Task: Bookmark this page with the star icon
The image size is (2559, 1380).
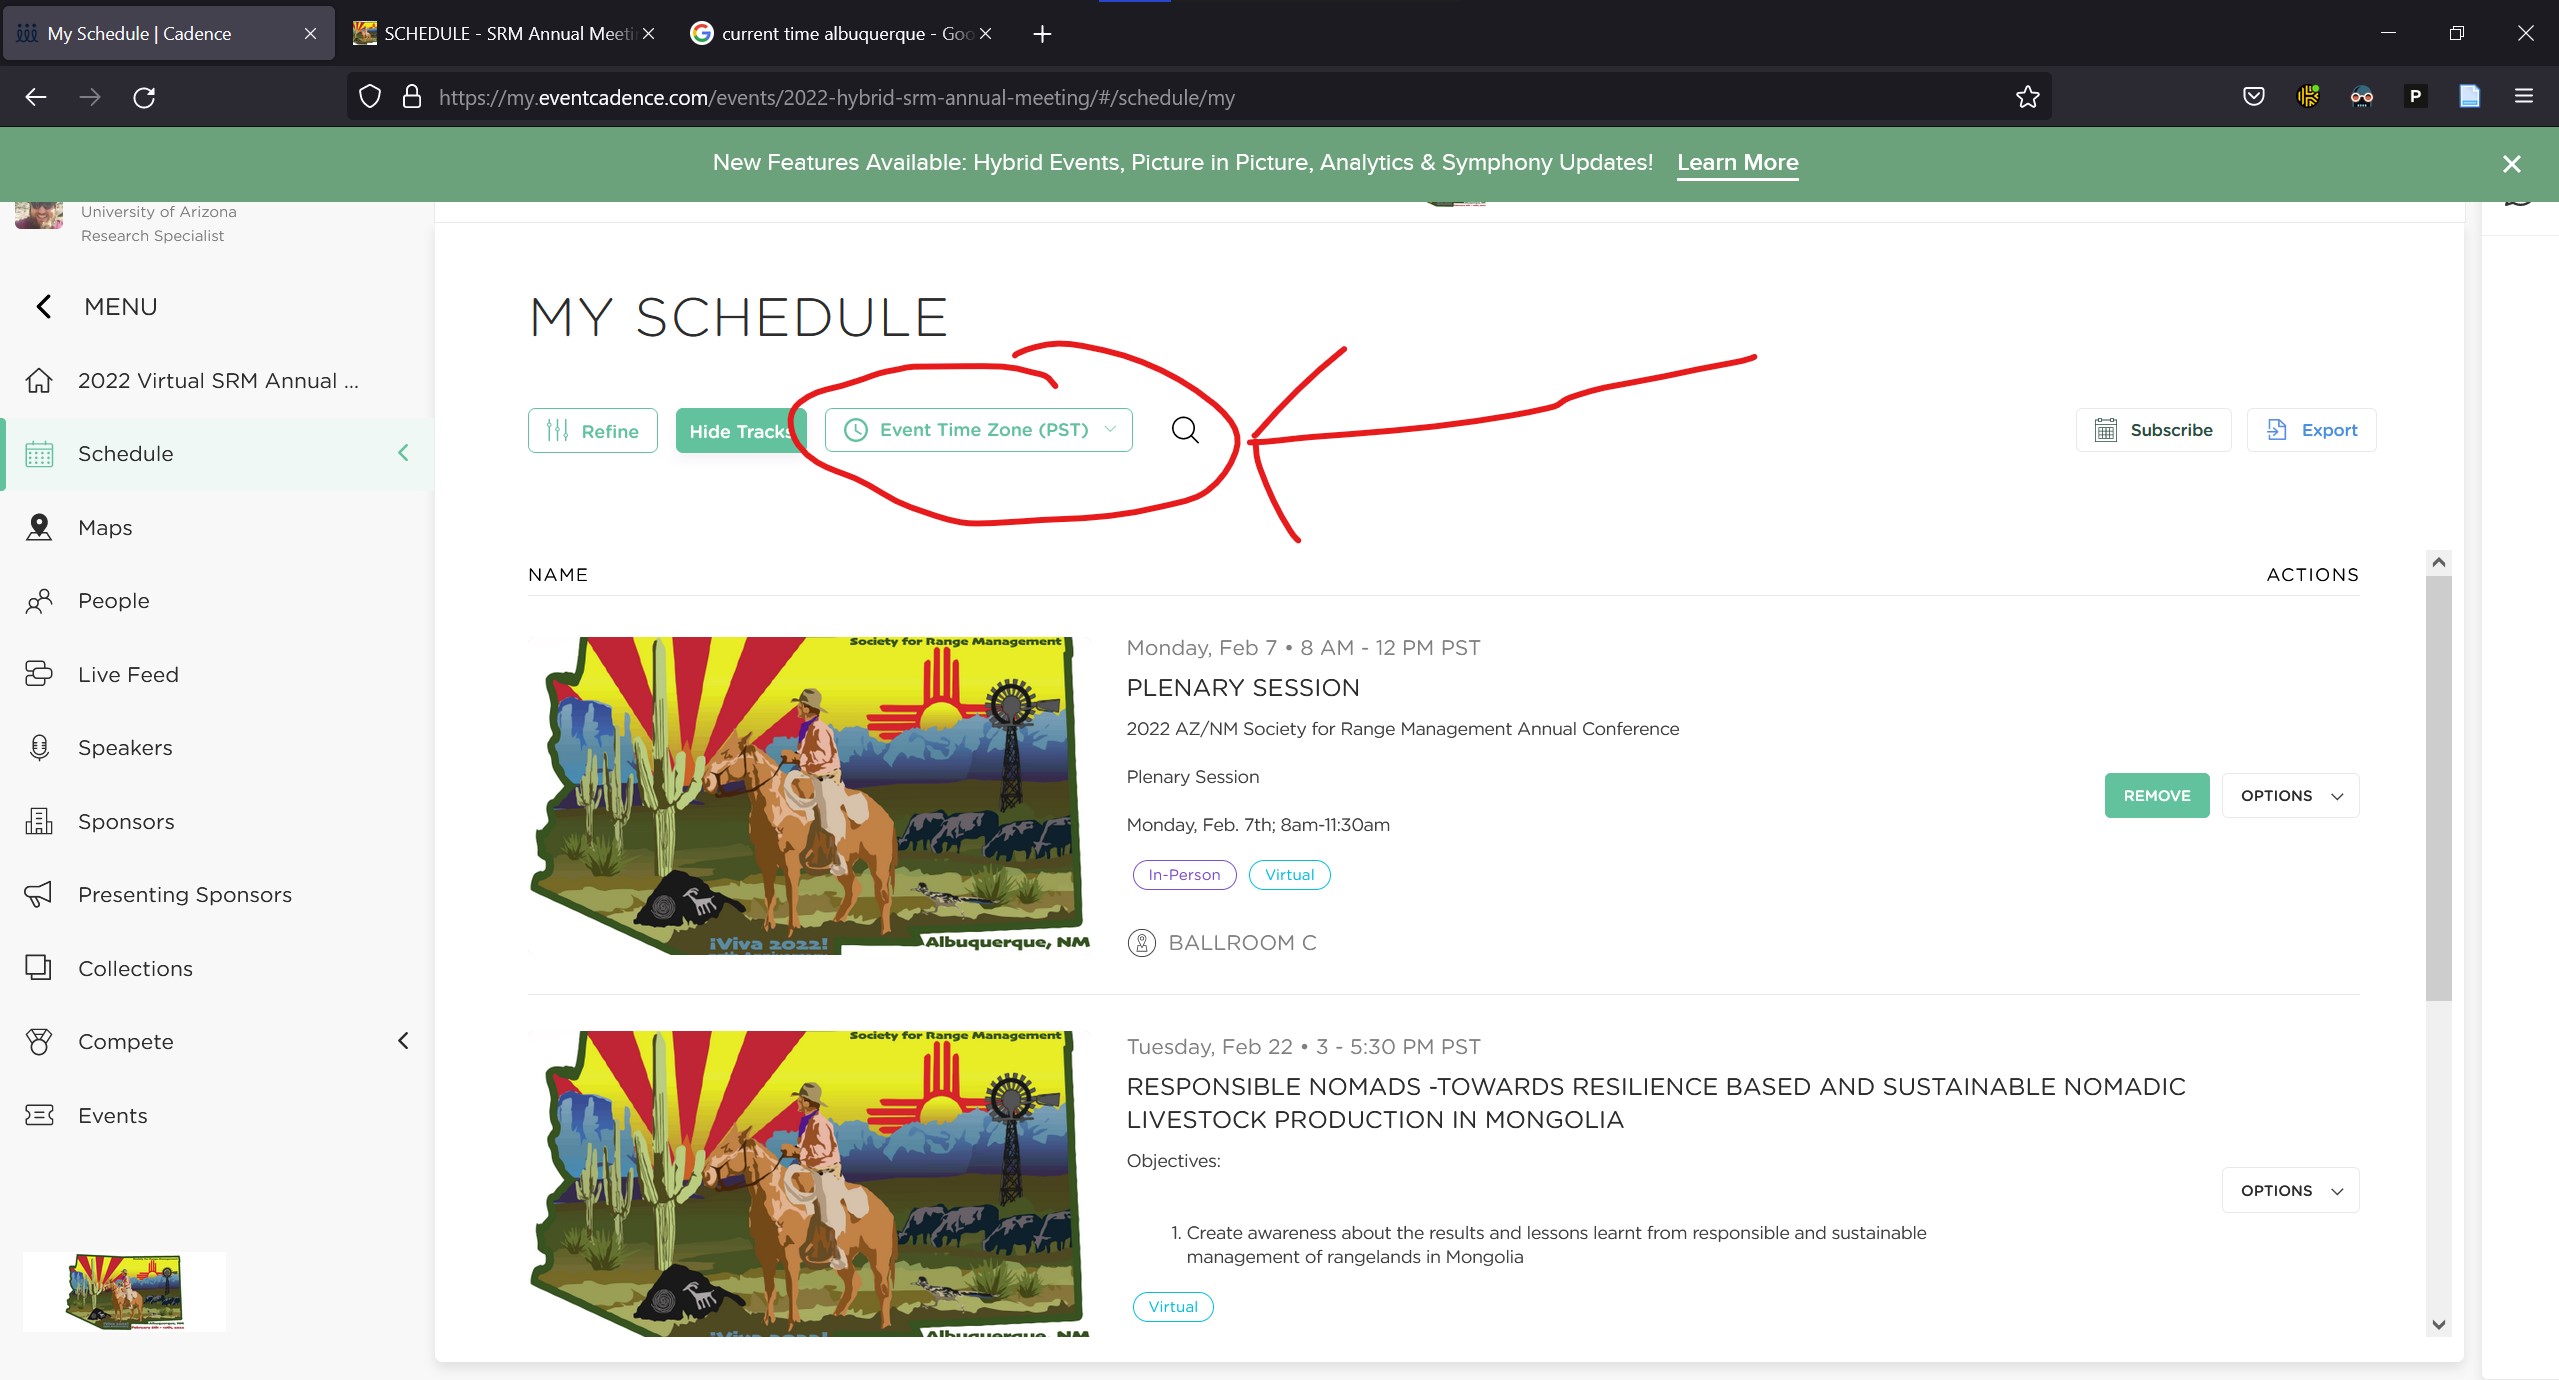Action: pyautogui.click(x=2027, y=97)
